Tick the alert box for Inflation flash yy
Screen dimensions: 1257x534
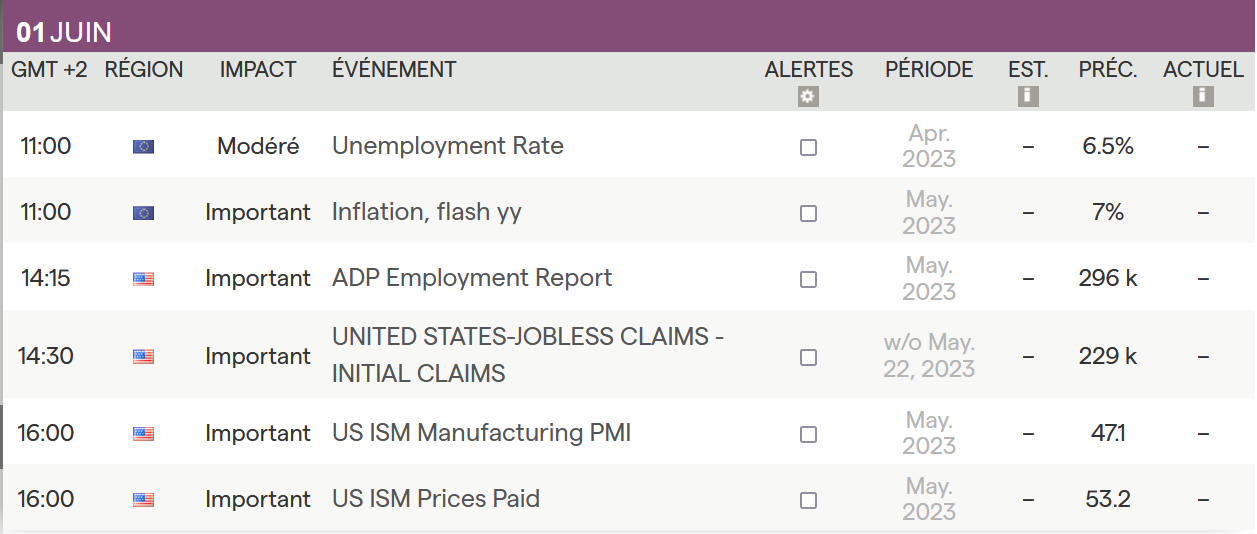808,213
